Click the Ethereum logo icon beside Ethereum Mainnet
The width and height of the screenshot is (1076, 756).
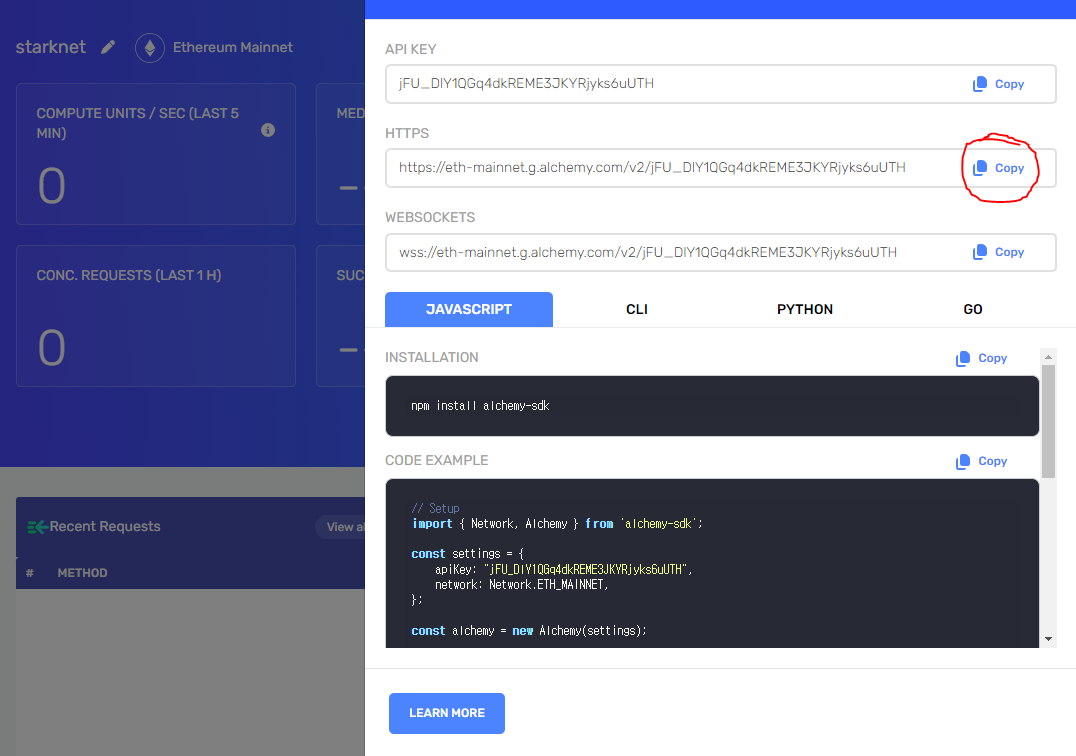[x=150, y=47]
